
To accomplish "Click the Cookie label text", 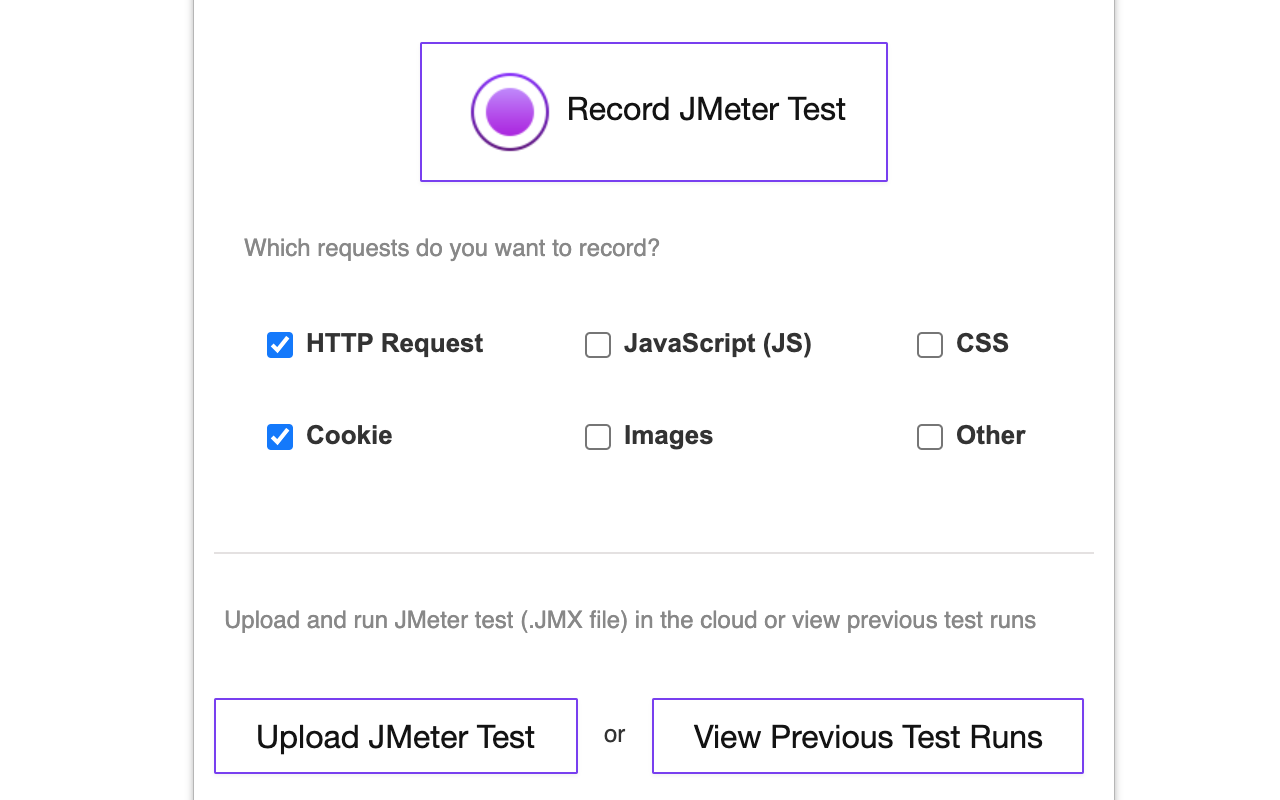I will click(349, 435).
